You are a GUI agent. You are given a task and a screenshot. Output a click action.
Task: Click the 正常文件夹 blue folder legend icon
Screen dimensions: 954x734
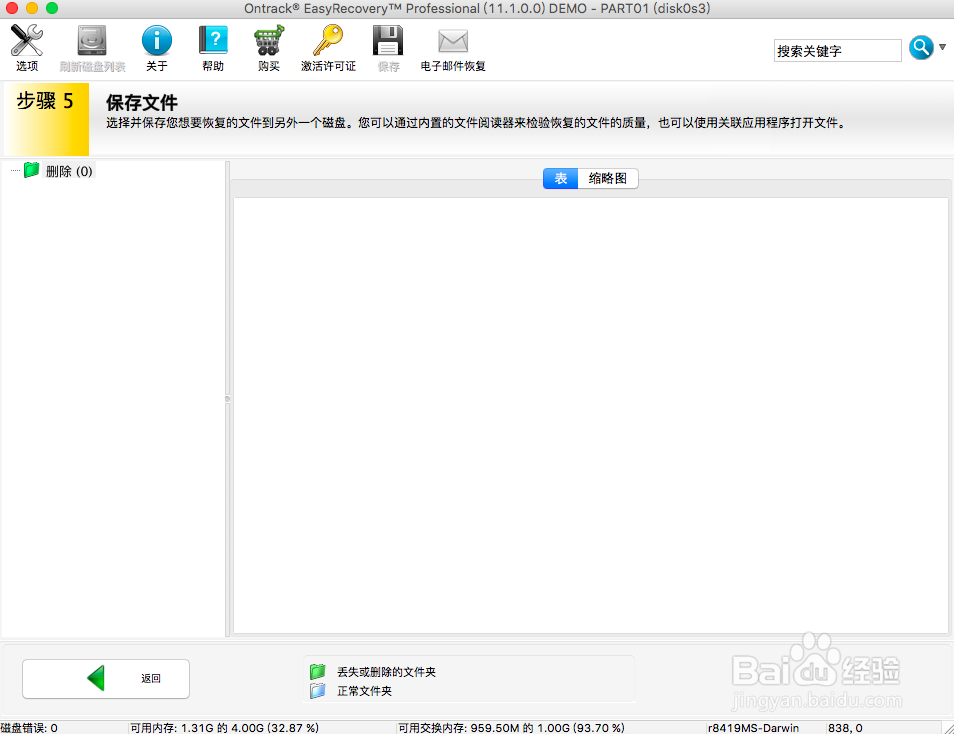pos(318,691)
